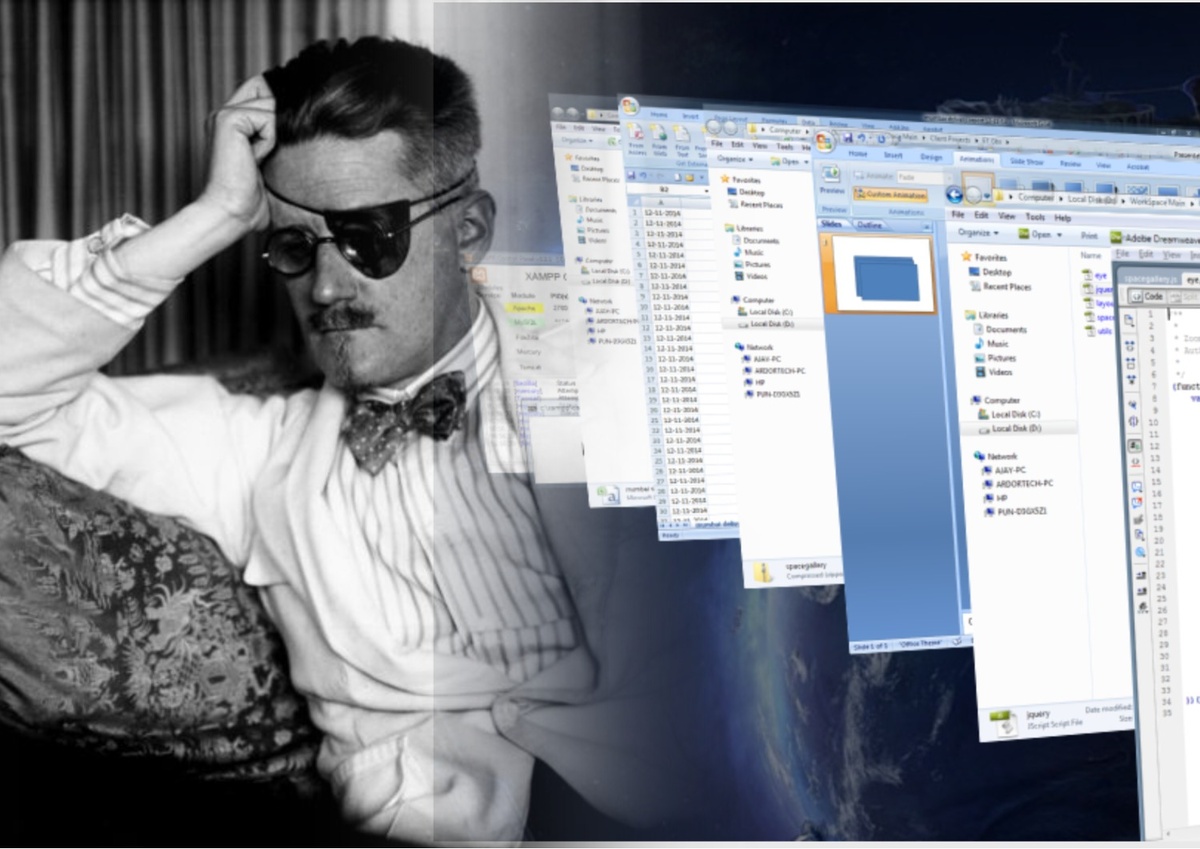Click Excel column A header
The width and height of the screenshot is (1200, 849).
tap(661, 202)
